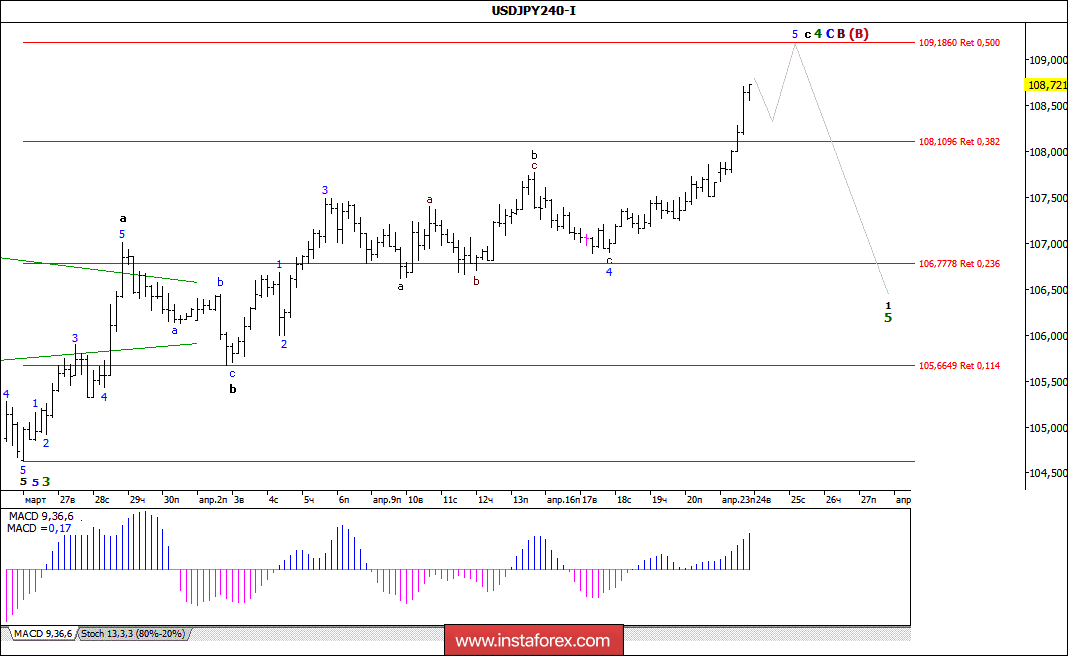
Task: Select the 109,1860 Ret 0,500 level label
Action: (959, 43)
